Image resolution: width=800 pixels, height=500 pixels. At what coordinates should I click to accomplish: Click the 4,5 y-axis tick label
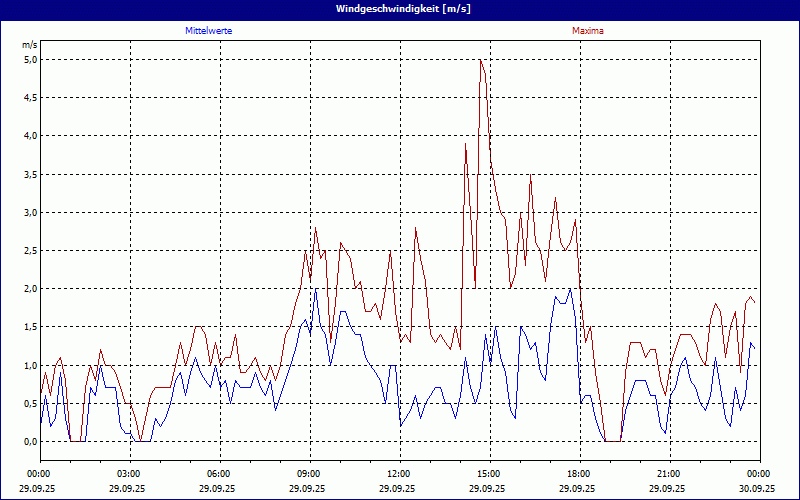[x=30, y=98]
